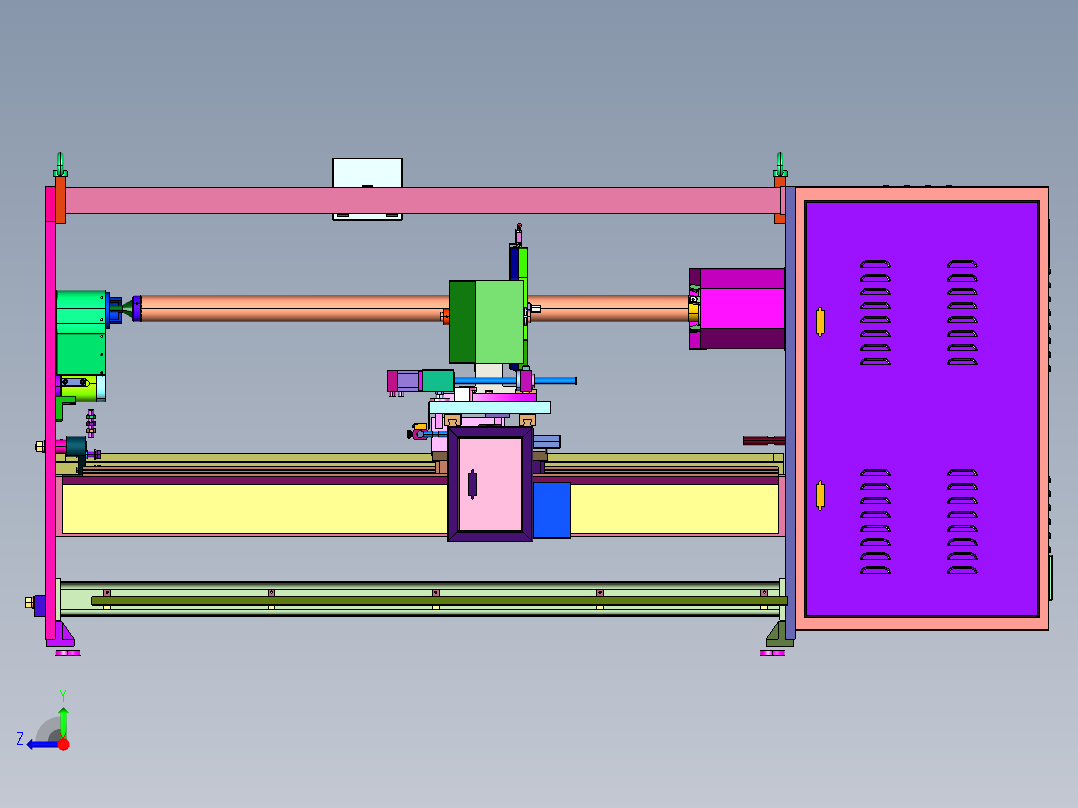Image resolution: width=1078 pixels, height=808 pixels.
Task: Select the green eye bolt at top left
Action: (60, 164)
